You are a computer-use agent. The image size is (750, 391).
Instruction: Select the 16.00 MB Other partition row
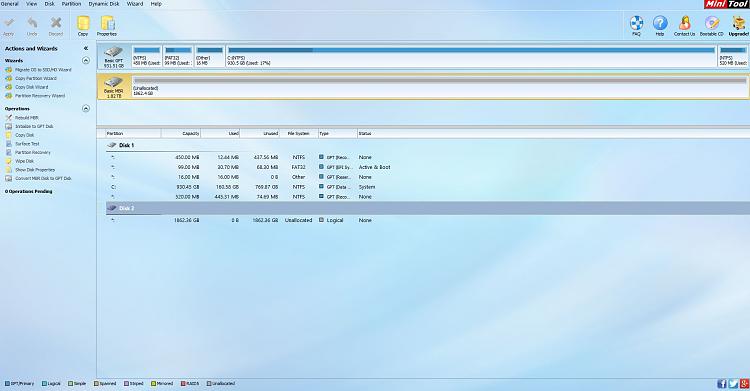point(428,177)
